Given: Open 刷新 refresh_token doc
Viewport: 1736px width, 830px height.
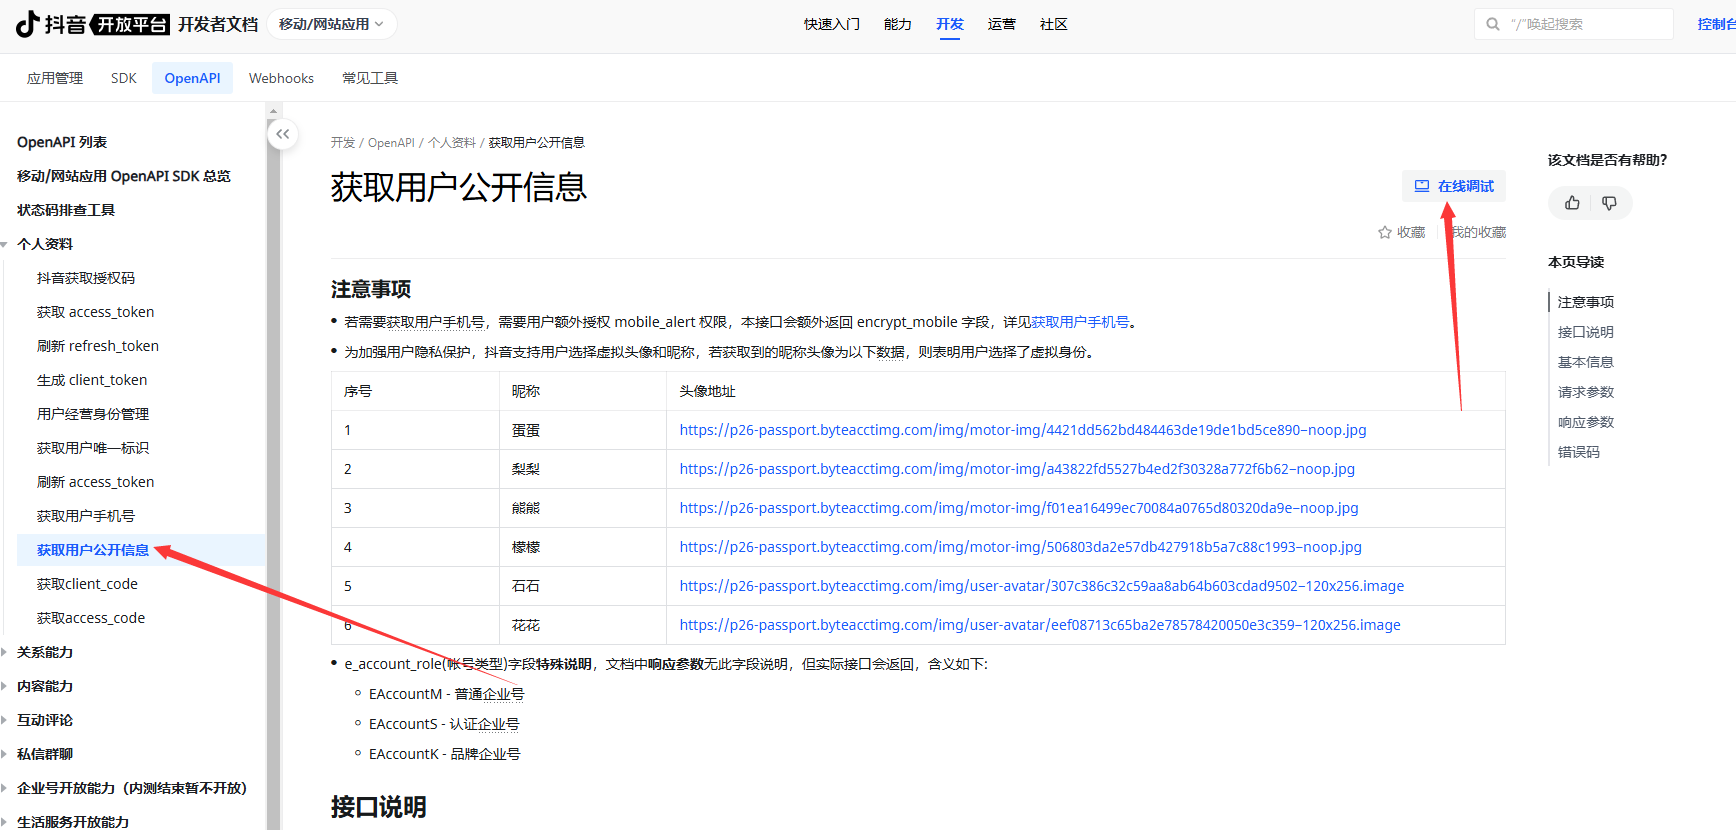Looking at the screenshot, I should (x=98, y=346).
